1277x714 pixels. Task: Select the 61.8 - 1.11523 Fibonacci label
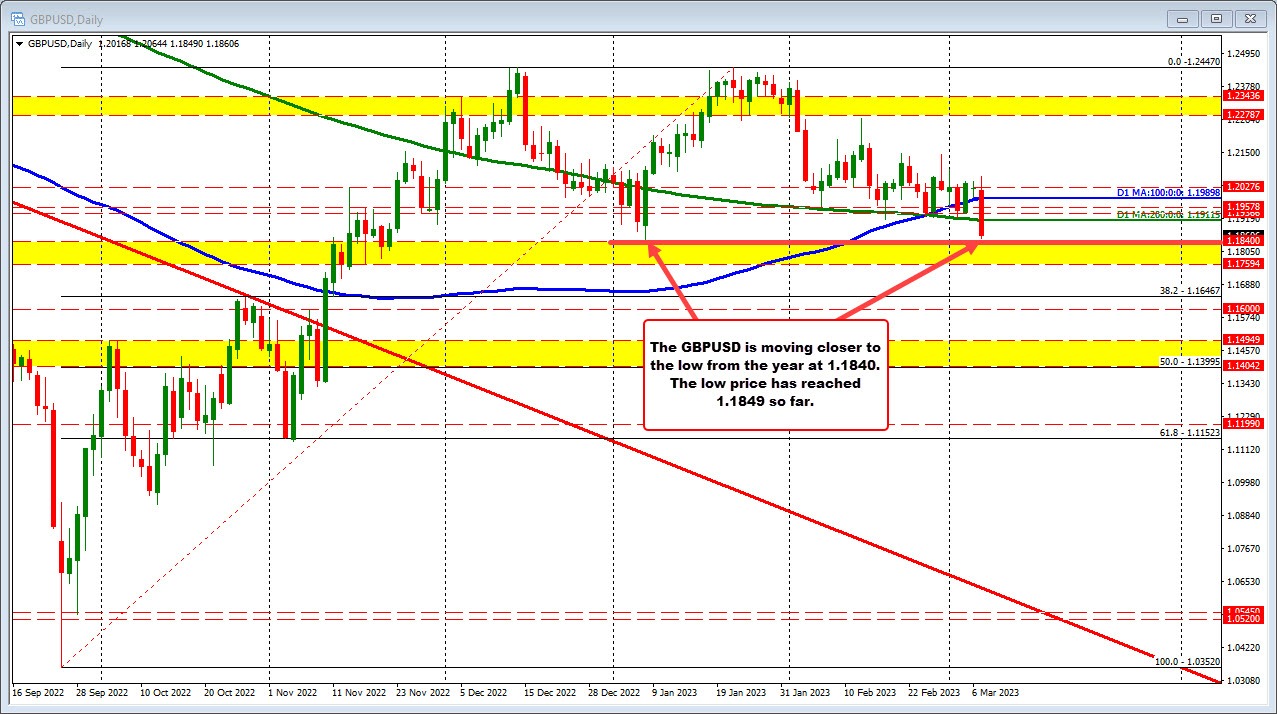click(x=1182, y=432)
